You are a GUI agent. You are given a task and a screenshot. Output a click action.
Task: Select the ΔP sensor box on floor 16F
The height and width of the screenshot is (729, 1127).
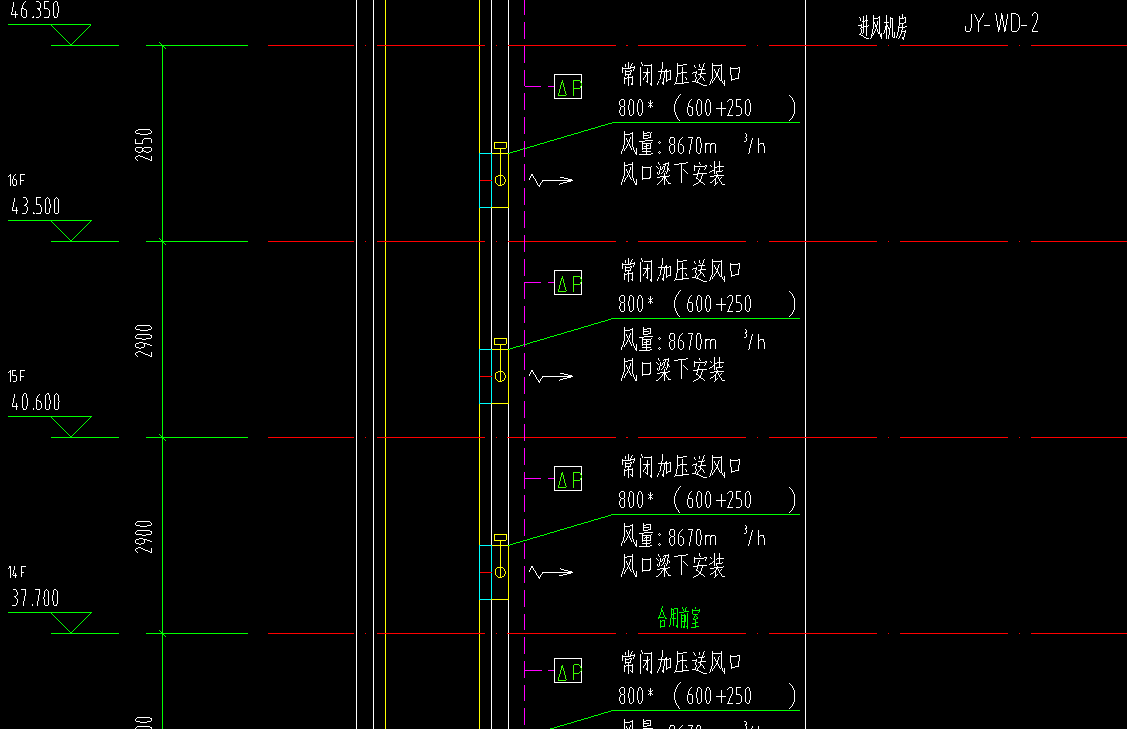568,87
